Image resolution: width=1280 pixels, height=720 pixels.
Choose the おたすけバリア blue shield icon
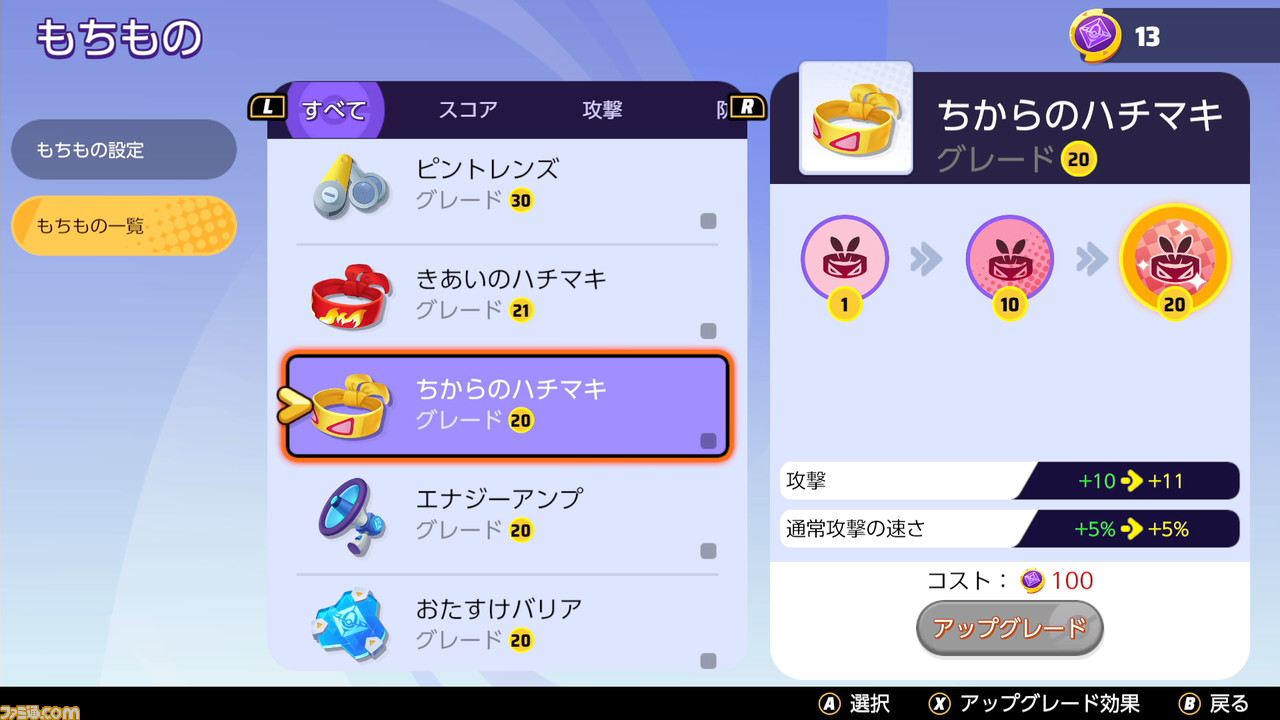(x=349, y=621)
